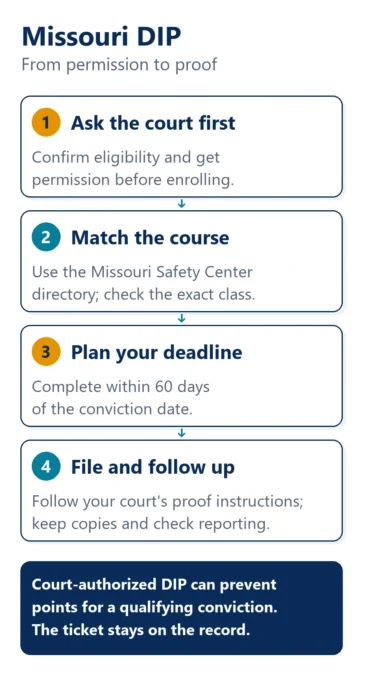Click the teal number 4 circle
The image size is (366, 675).
click(46, 467)
